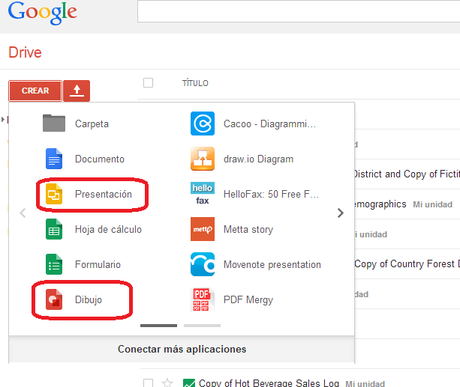Click the green spreadsheet icon beside Hot Beverage Sales Log
The image size is (460, 387).
pos(189,383)
